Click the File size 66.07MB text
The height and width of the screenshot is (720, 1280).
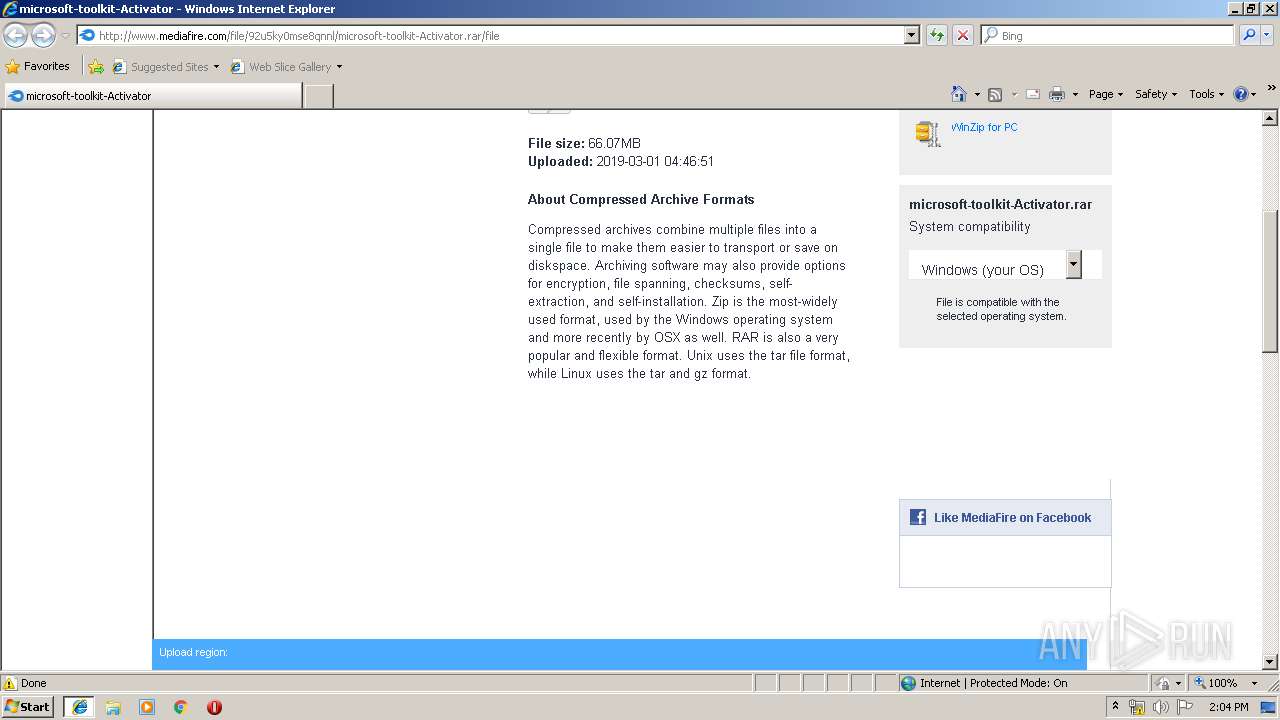[584, 143]
